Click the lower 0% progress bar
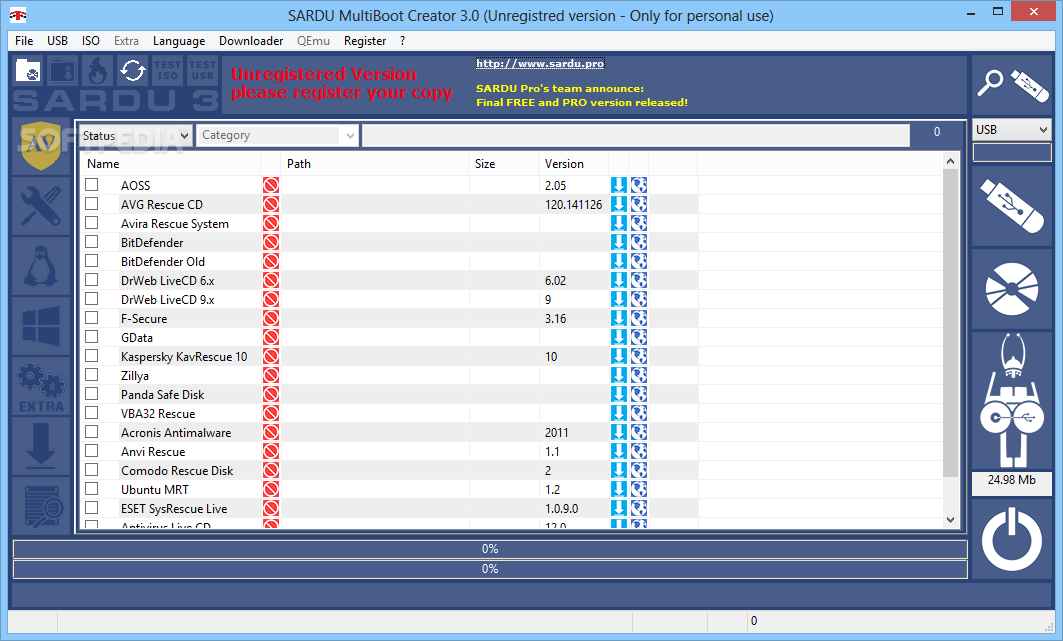Viewport: 1063px width, 641px height. [490, 569]
